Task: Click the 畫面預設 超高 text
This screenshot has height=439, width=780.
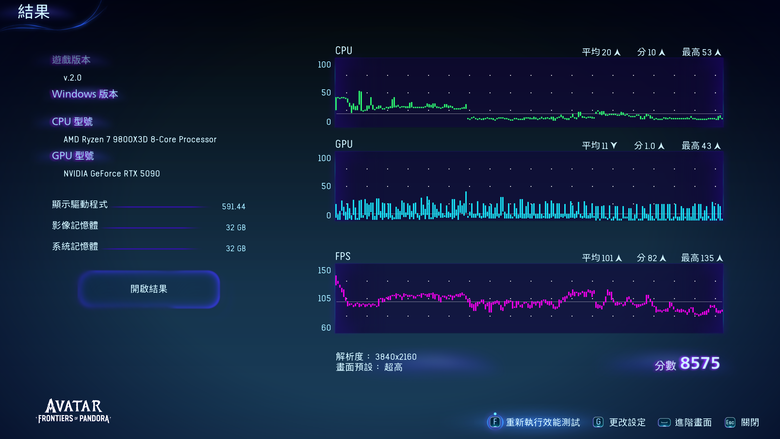Action: click(x=369, y=367)
